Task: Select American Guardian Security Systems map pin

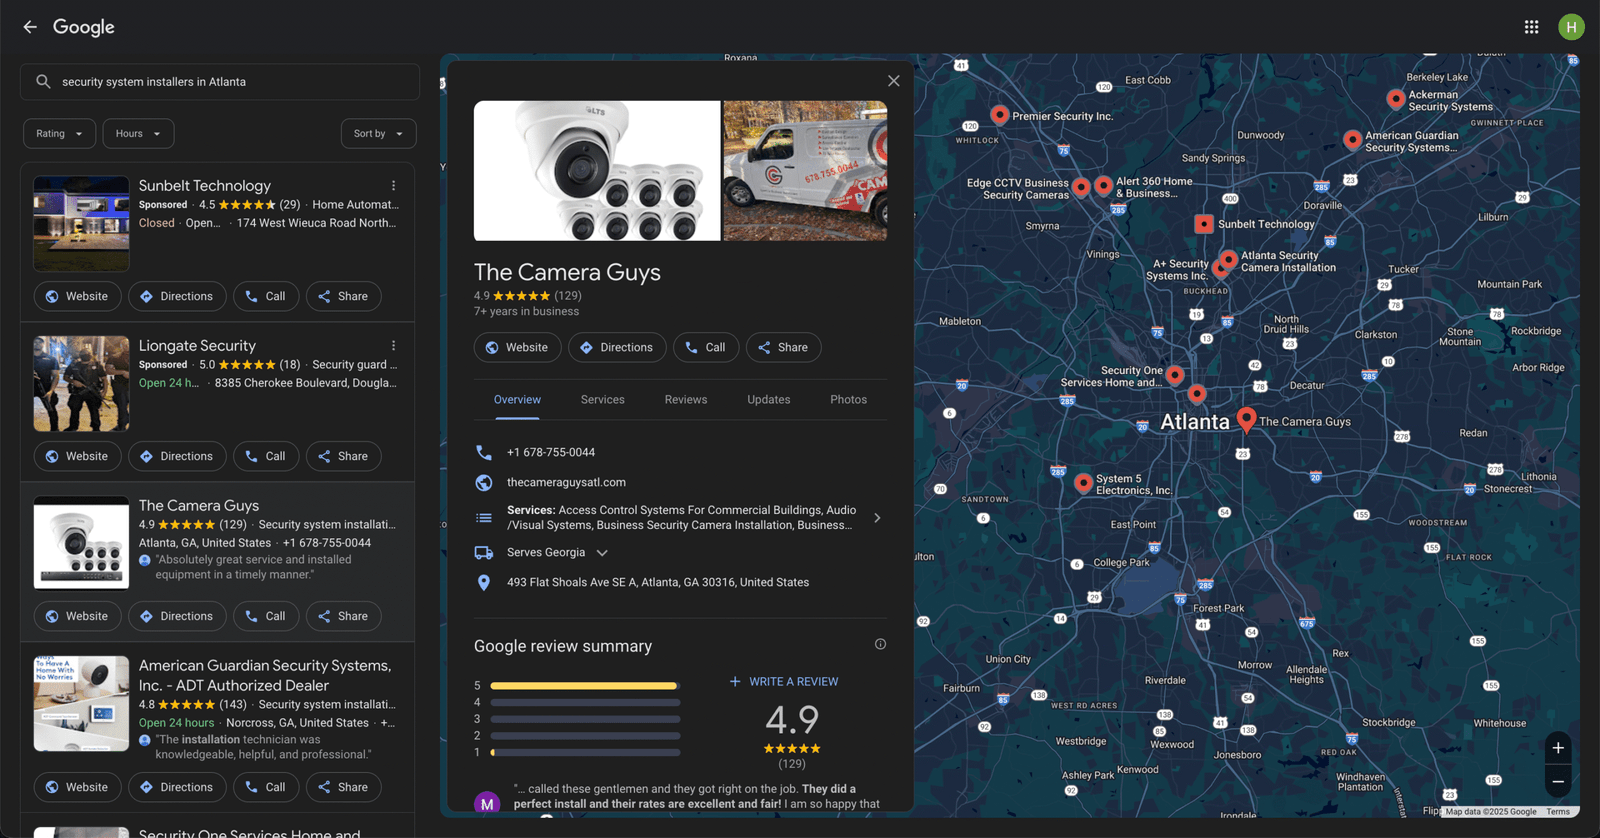Action: click(1352, 140)
